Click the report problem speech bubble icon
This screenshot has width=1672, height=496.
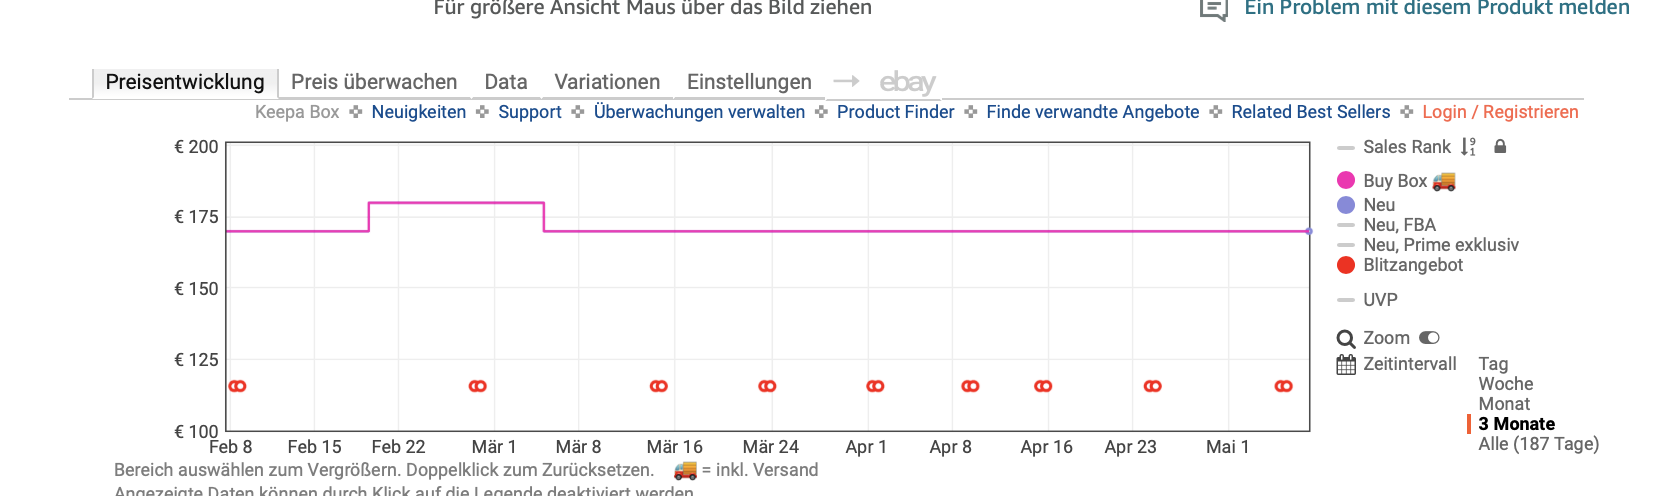(x=1213, y=9)
